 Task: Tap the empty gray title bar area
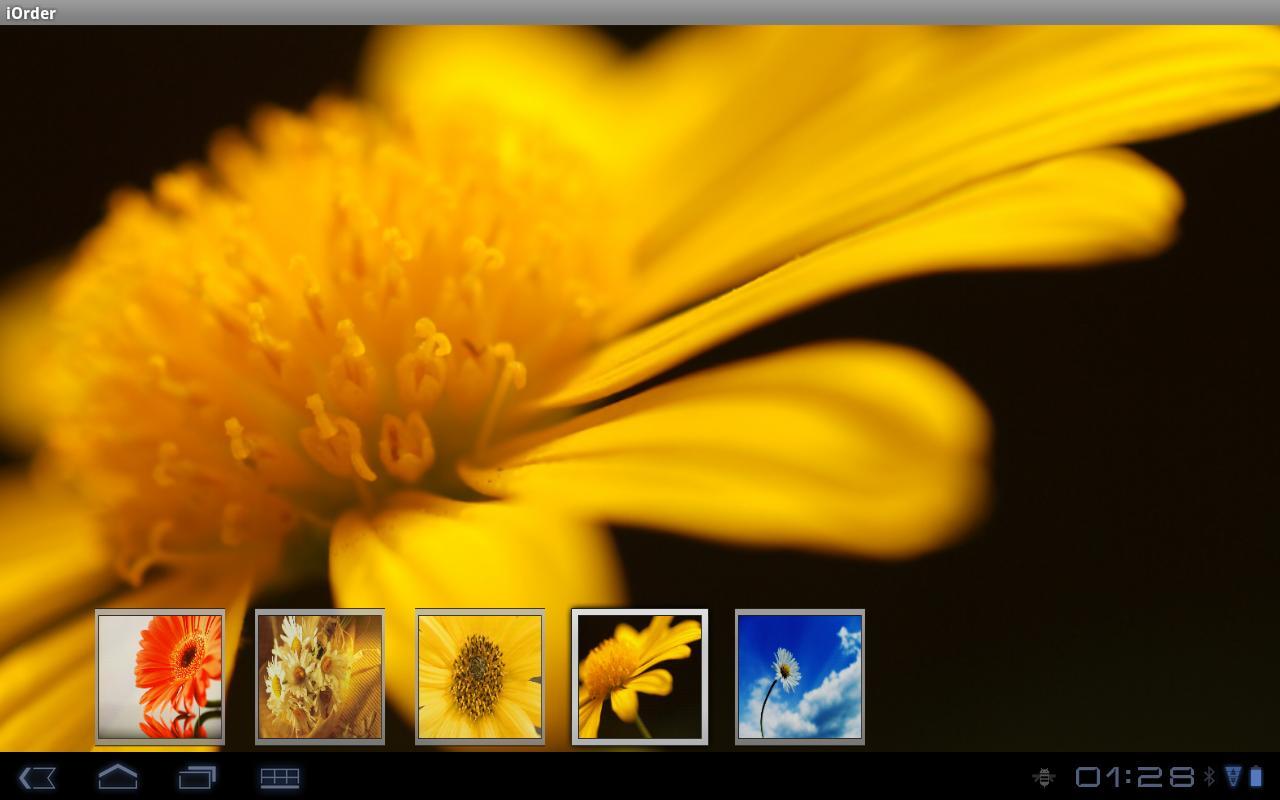[x=640, y=13]
